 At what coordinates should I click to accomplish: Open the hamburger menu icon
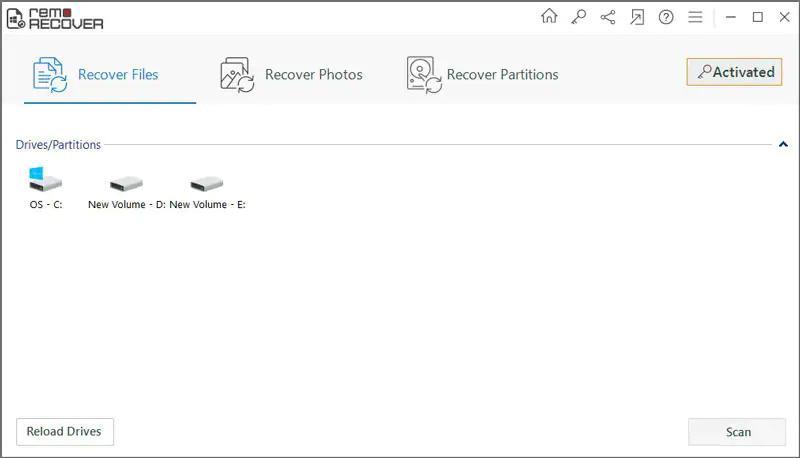pyautogui.click(x=695, y=17)
